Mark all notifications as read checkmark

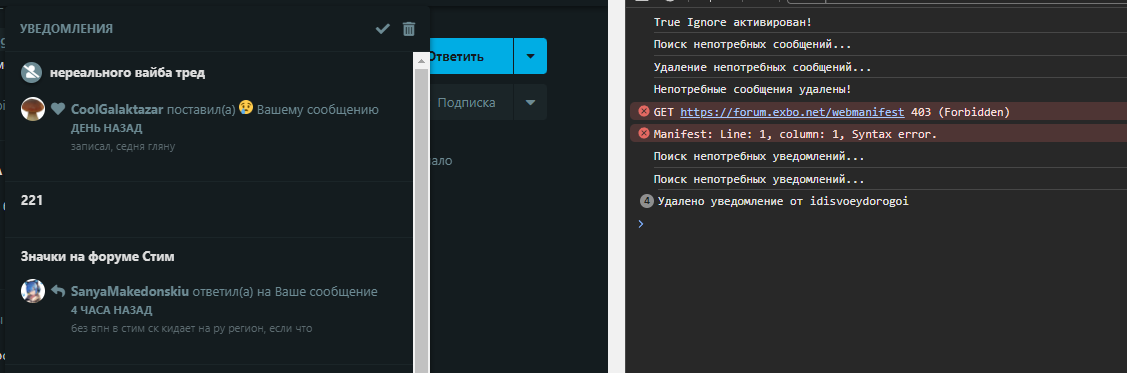pos(382,29)
